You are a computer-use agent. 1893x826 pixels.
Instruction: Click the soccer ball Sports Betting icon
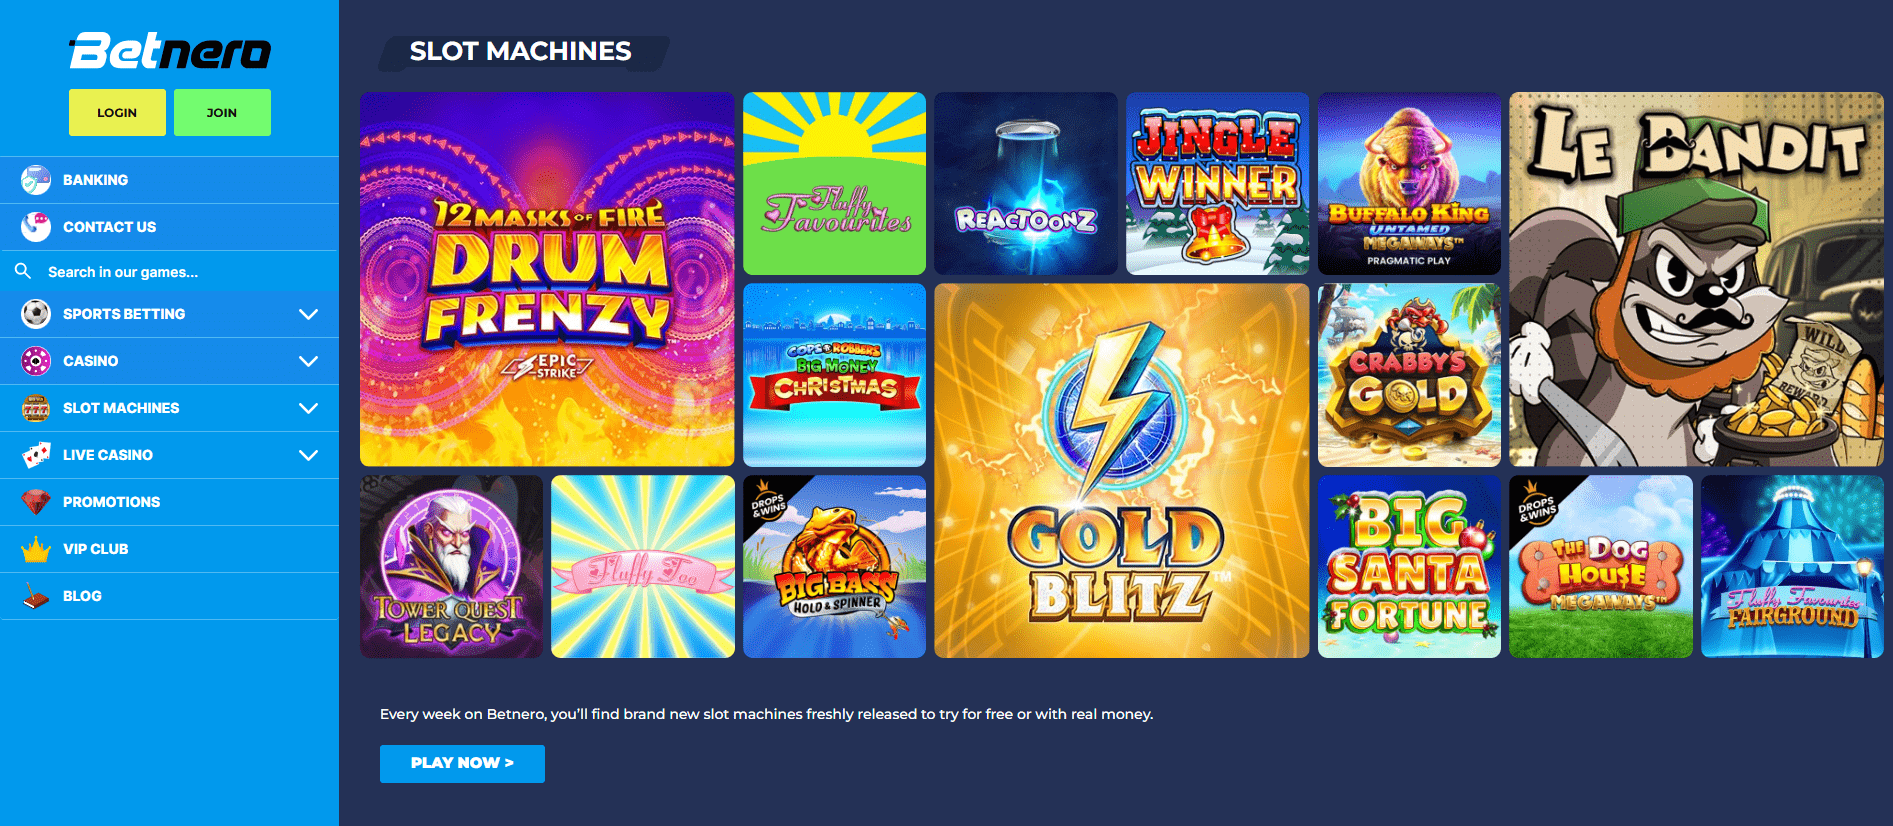pyautogui.click(x=36, y=314)
